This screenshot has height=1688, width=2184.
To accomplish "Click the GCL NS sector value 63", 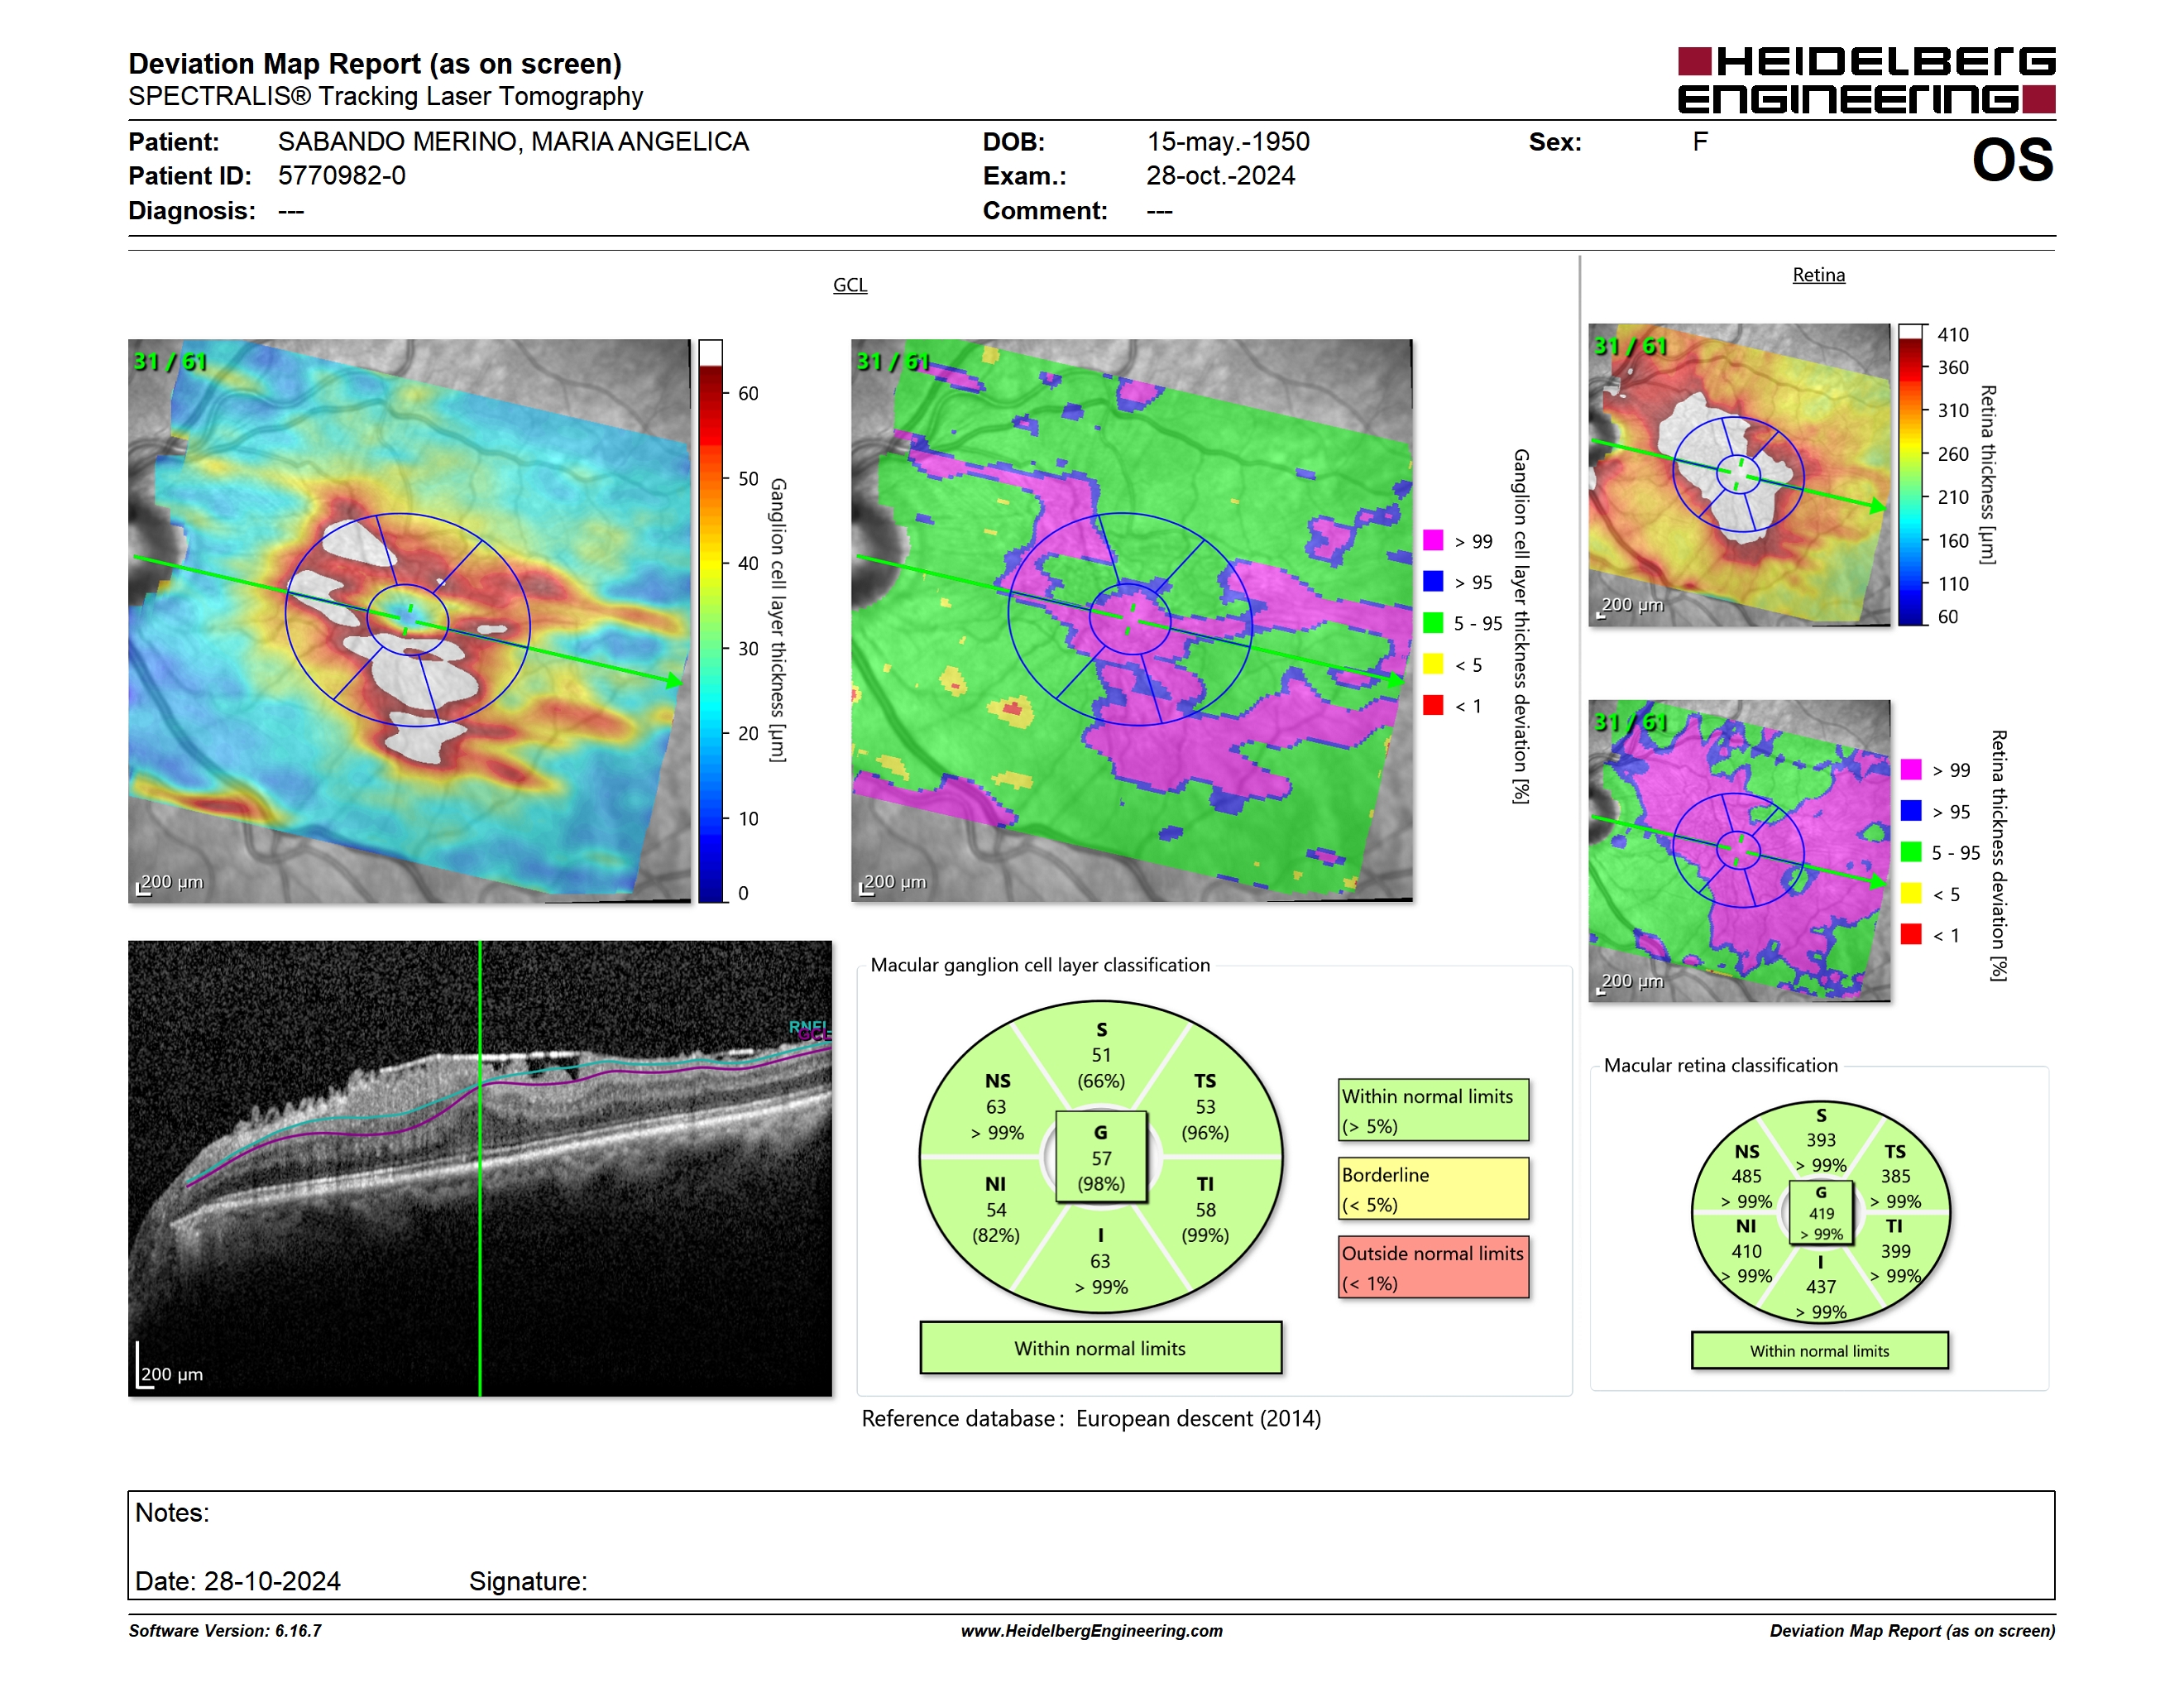I will [996, 1107].
